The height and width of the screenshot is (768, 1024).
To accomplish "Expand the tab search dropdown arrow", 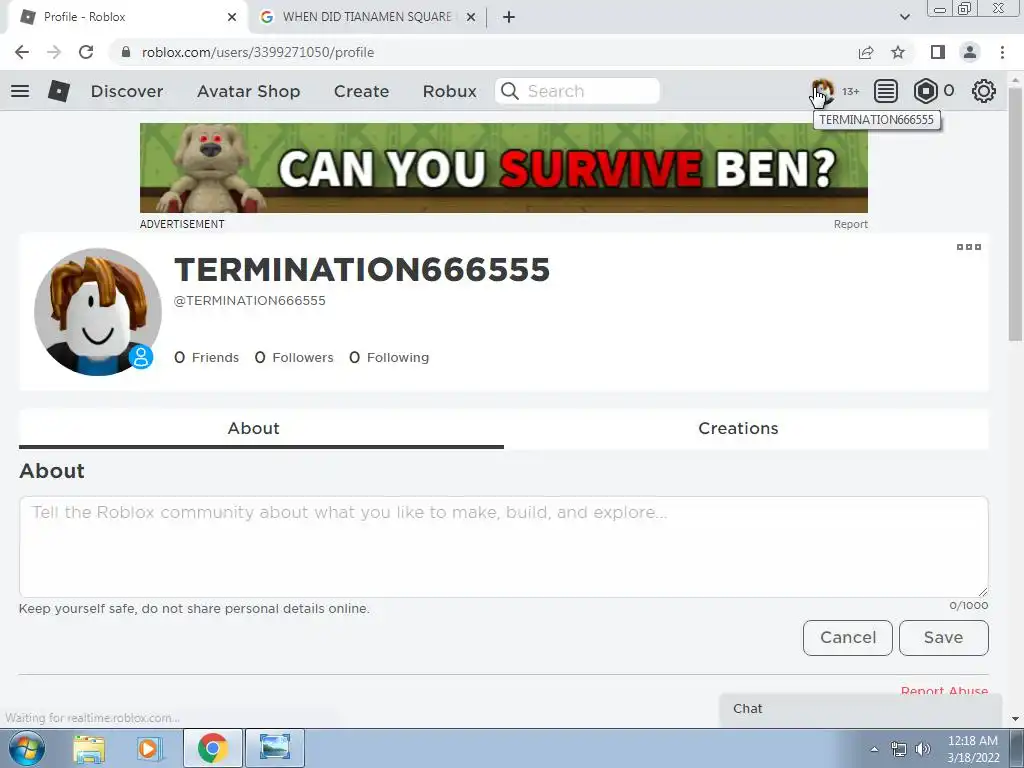I will click(x=904, y=17).
